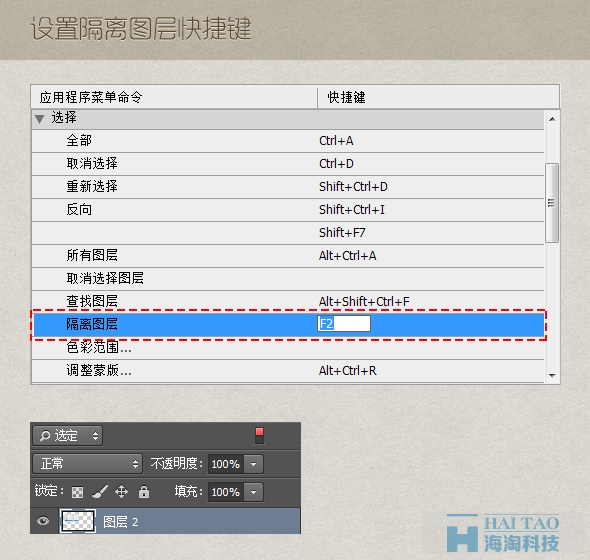590x560 pixels.
Task: Click the search magnifier icon in layer filter
Action: [45, 436]
